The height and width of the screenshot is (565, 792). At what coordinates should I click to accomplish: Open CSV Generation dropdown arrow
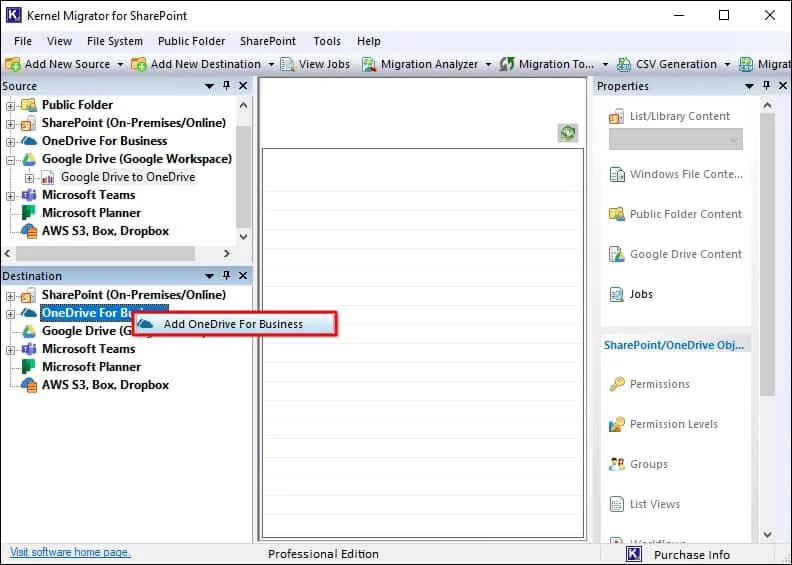pyautogui.click(x=727, y=65)
